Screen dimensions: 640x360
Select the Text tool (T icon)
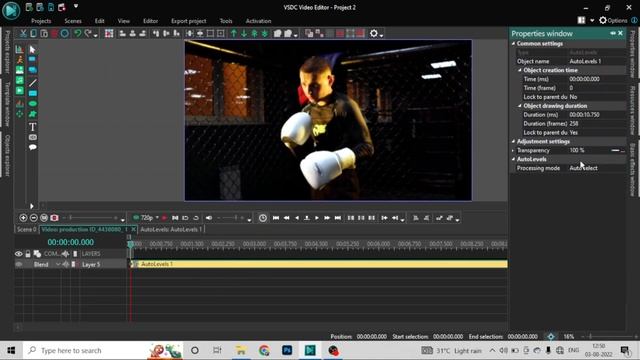[x=33, y=127]
